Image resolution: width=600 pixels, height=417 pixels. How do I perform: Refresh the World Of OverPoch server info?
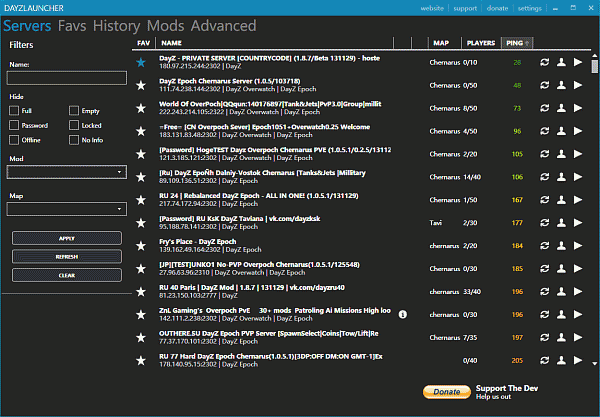click(545, 108)
